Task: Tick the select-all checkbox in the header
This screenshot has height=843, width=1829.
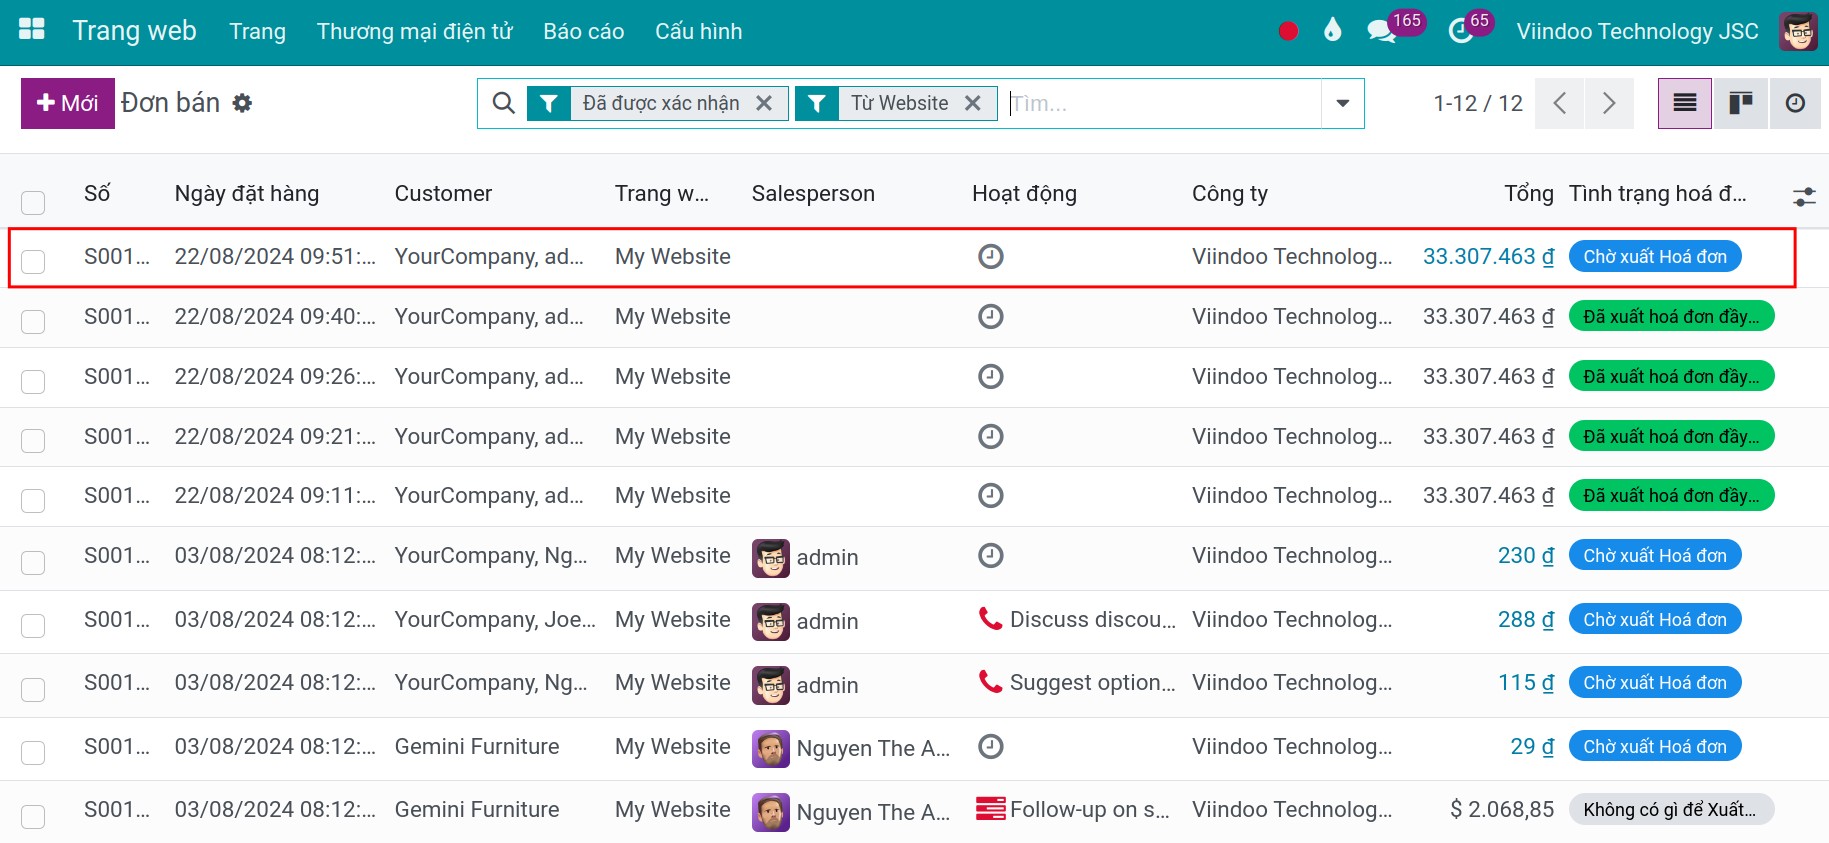Action: click(x=33, y=203)
